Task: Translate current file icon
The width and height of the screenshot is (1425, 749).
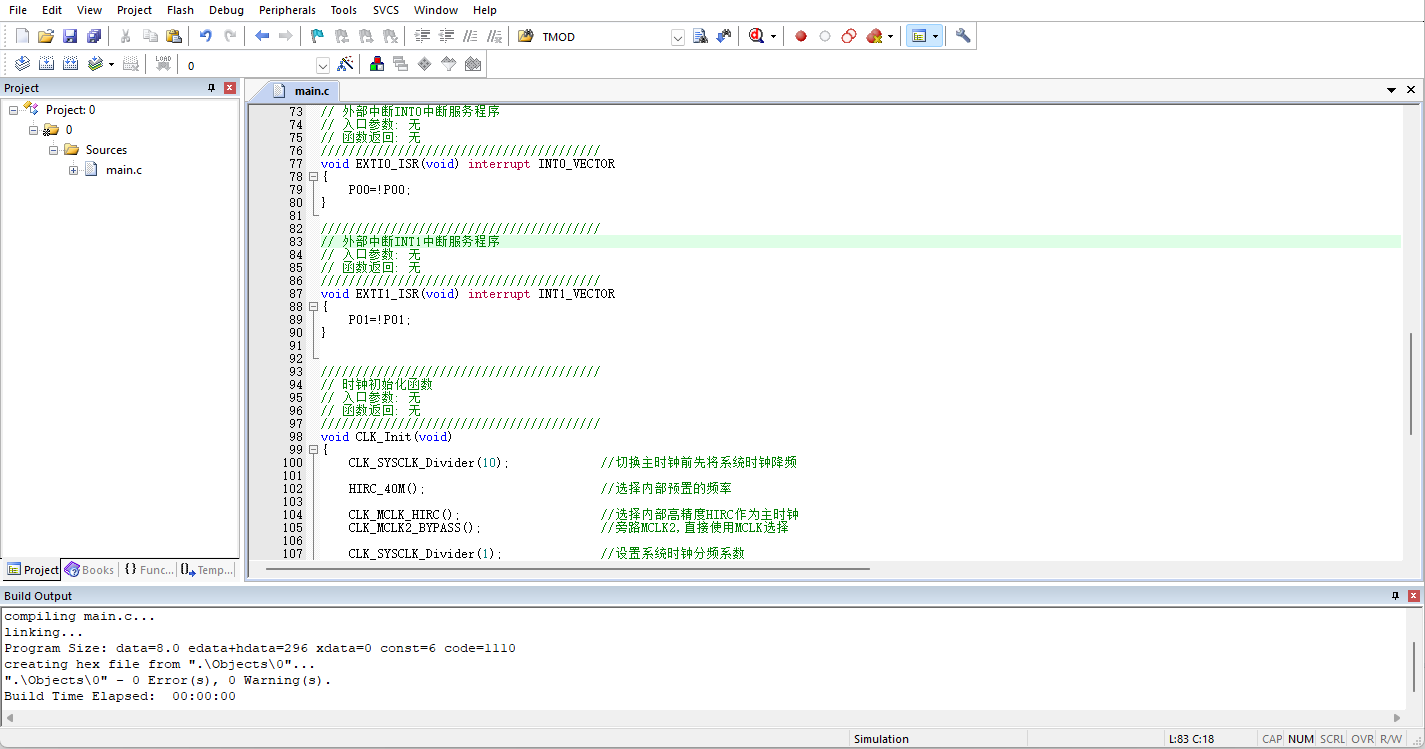Action: click(22, 64)
